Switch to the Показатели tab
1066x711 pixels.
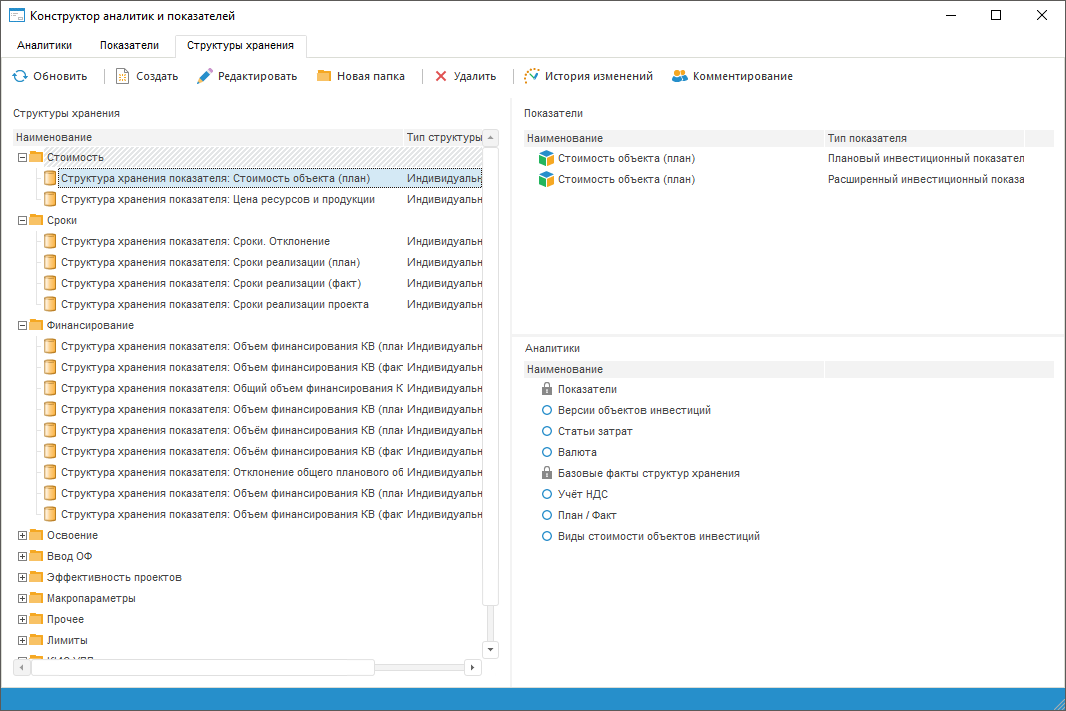(x=129, y=45)
